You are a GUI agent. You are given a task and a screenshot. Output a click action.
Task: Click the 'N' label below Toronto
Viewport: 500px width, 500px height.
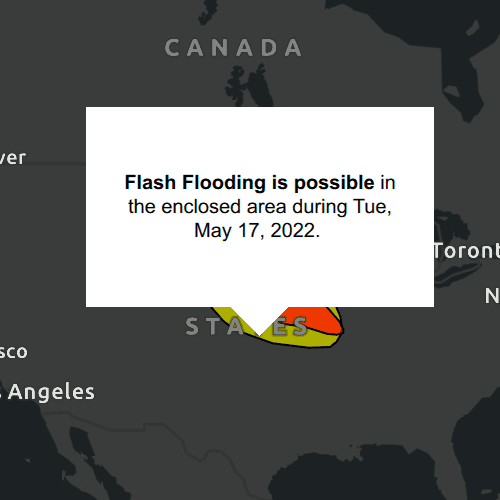point(492,296)
